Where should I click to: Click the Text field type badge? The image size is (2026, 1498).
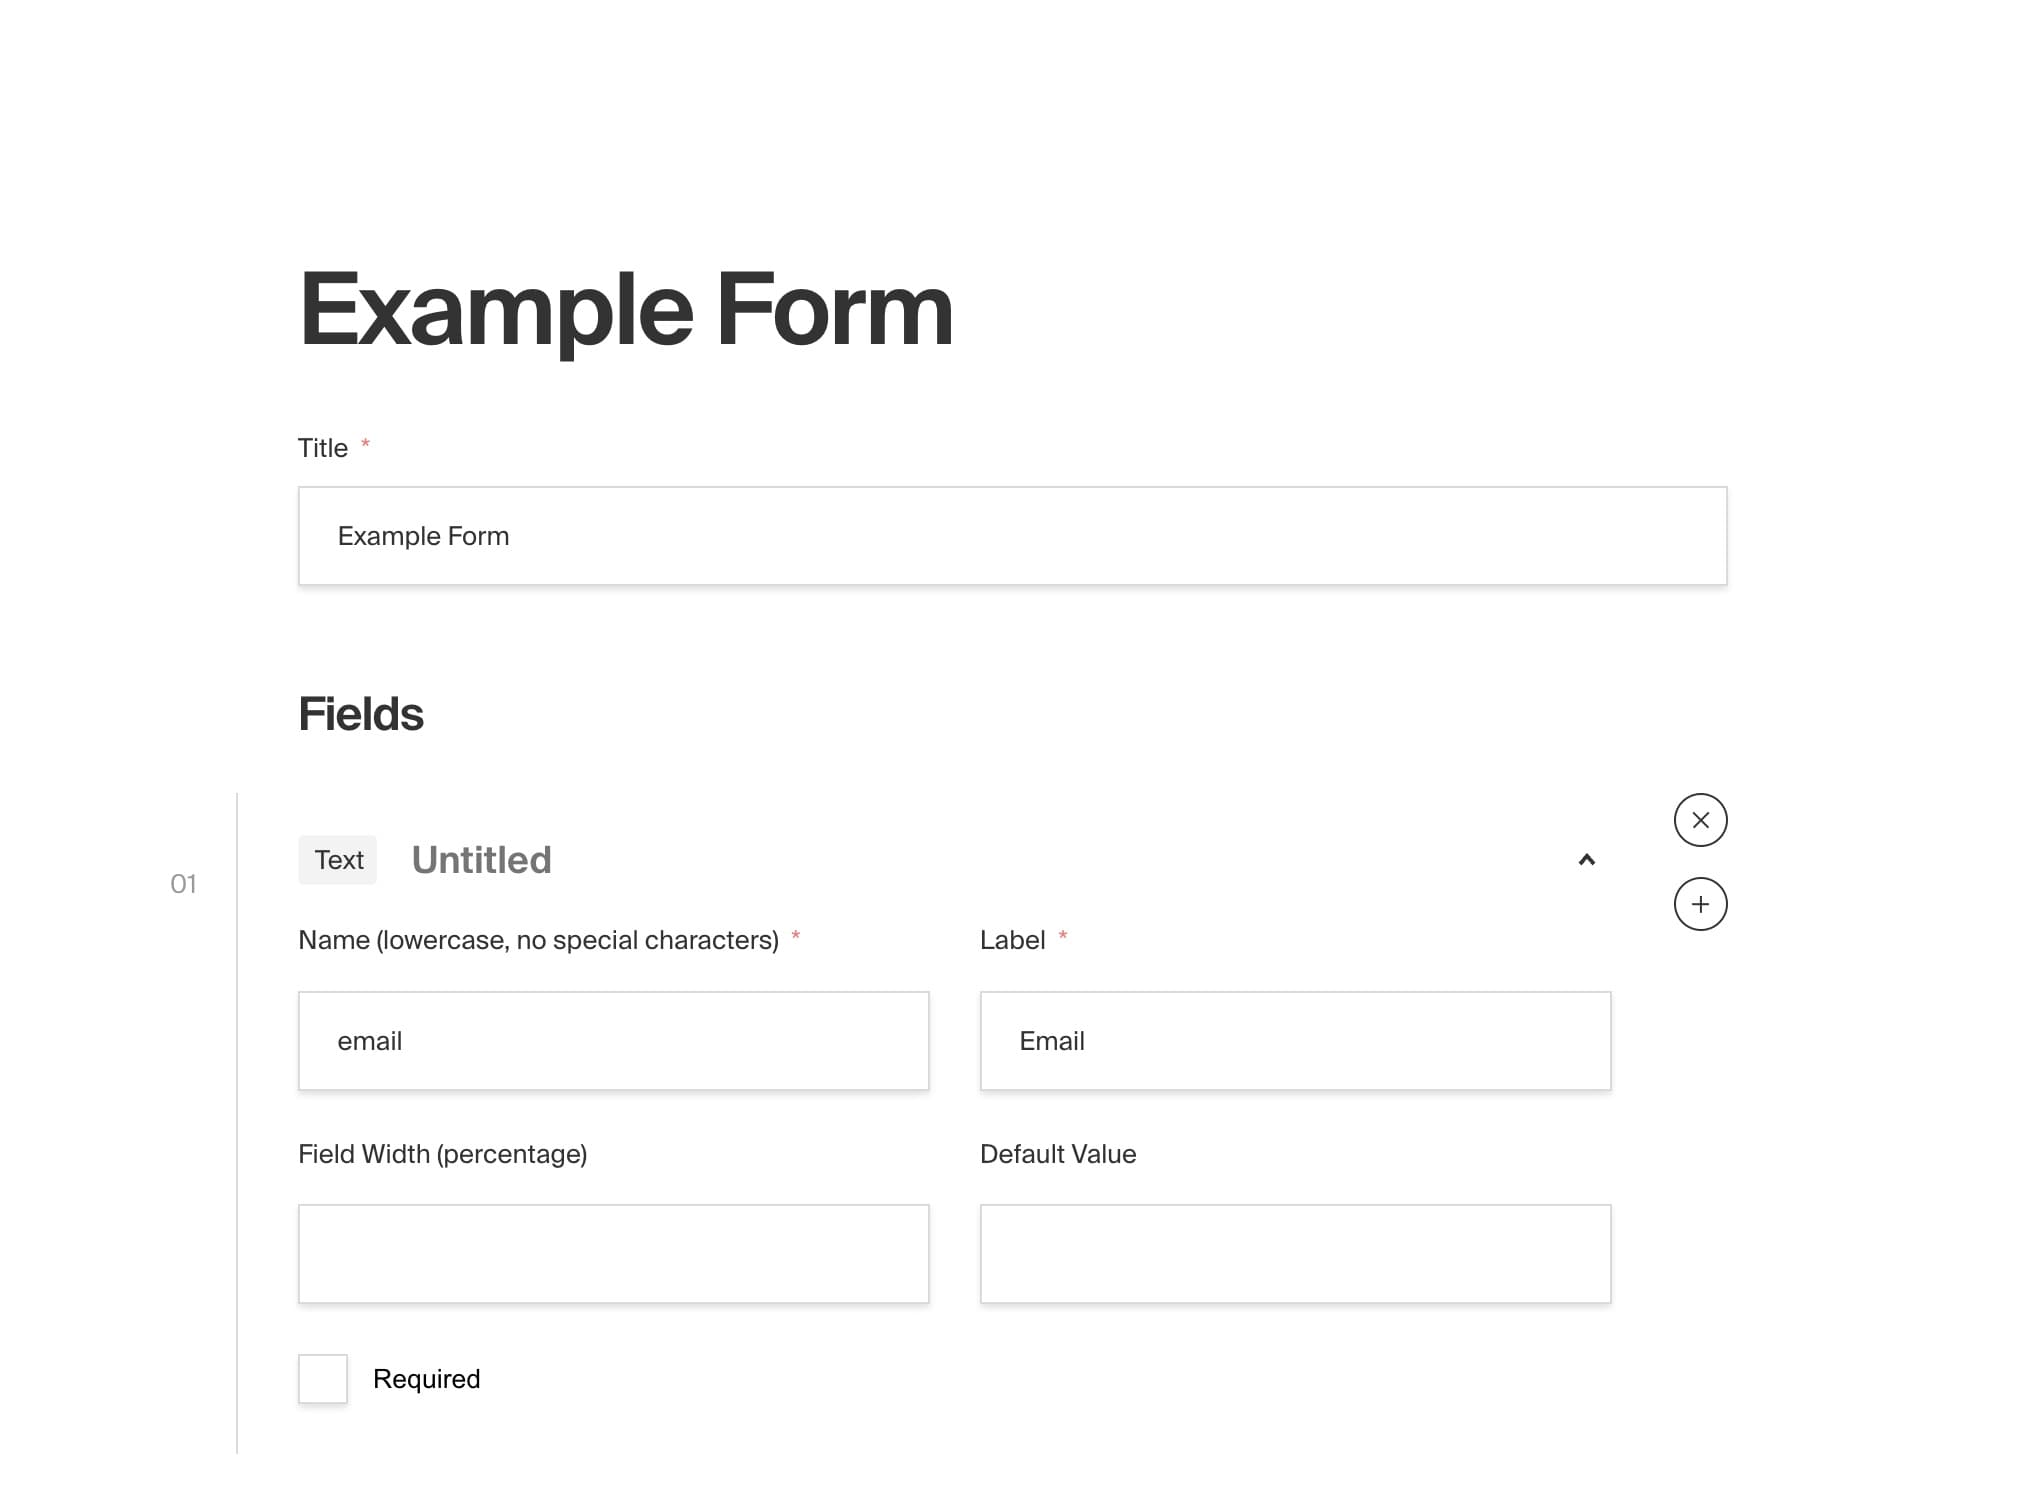point(337,859)
